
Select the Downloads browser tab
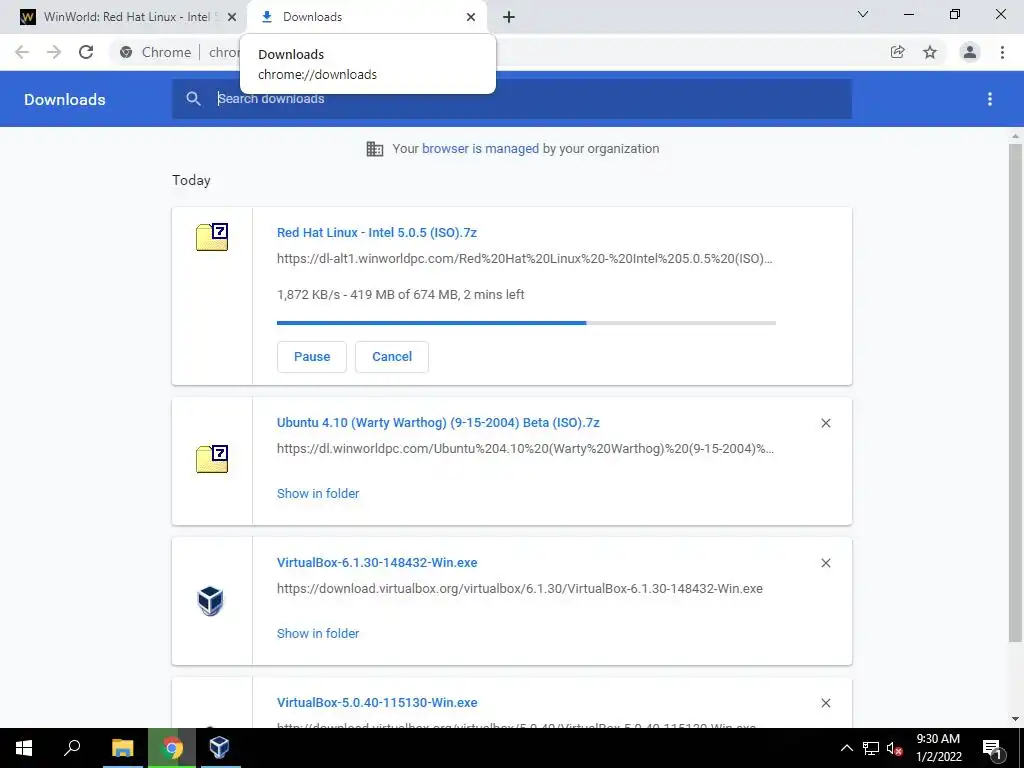(366, 17)
